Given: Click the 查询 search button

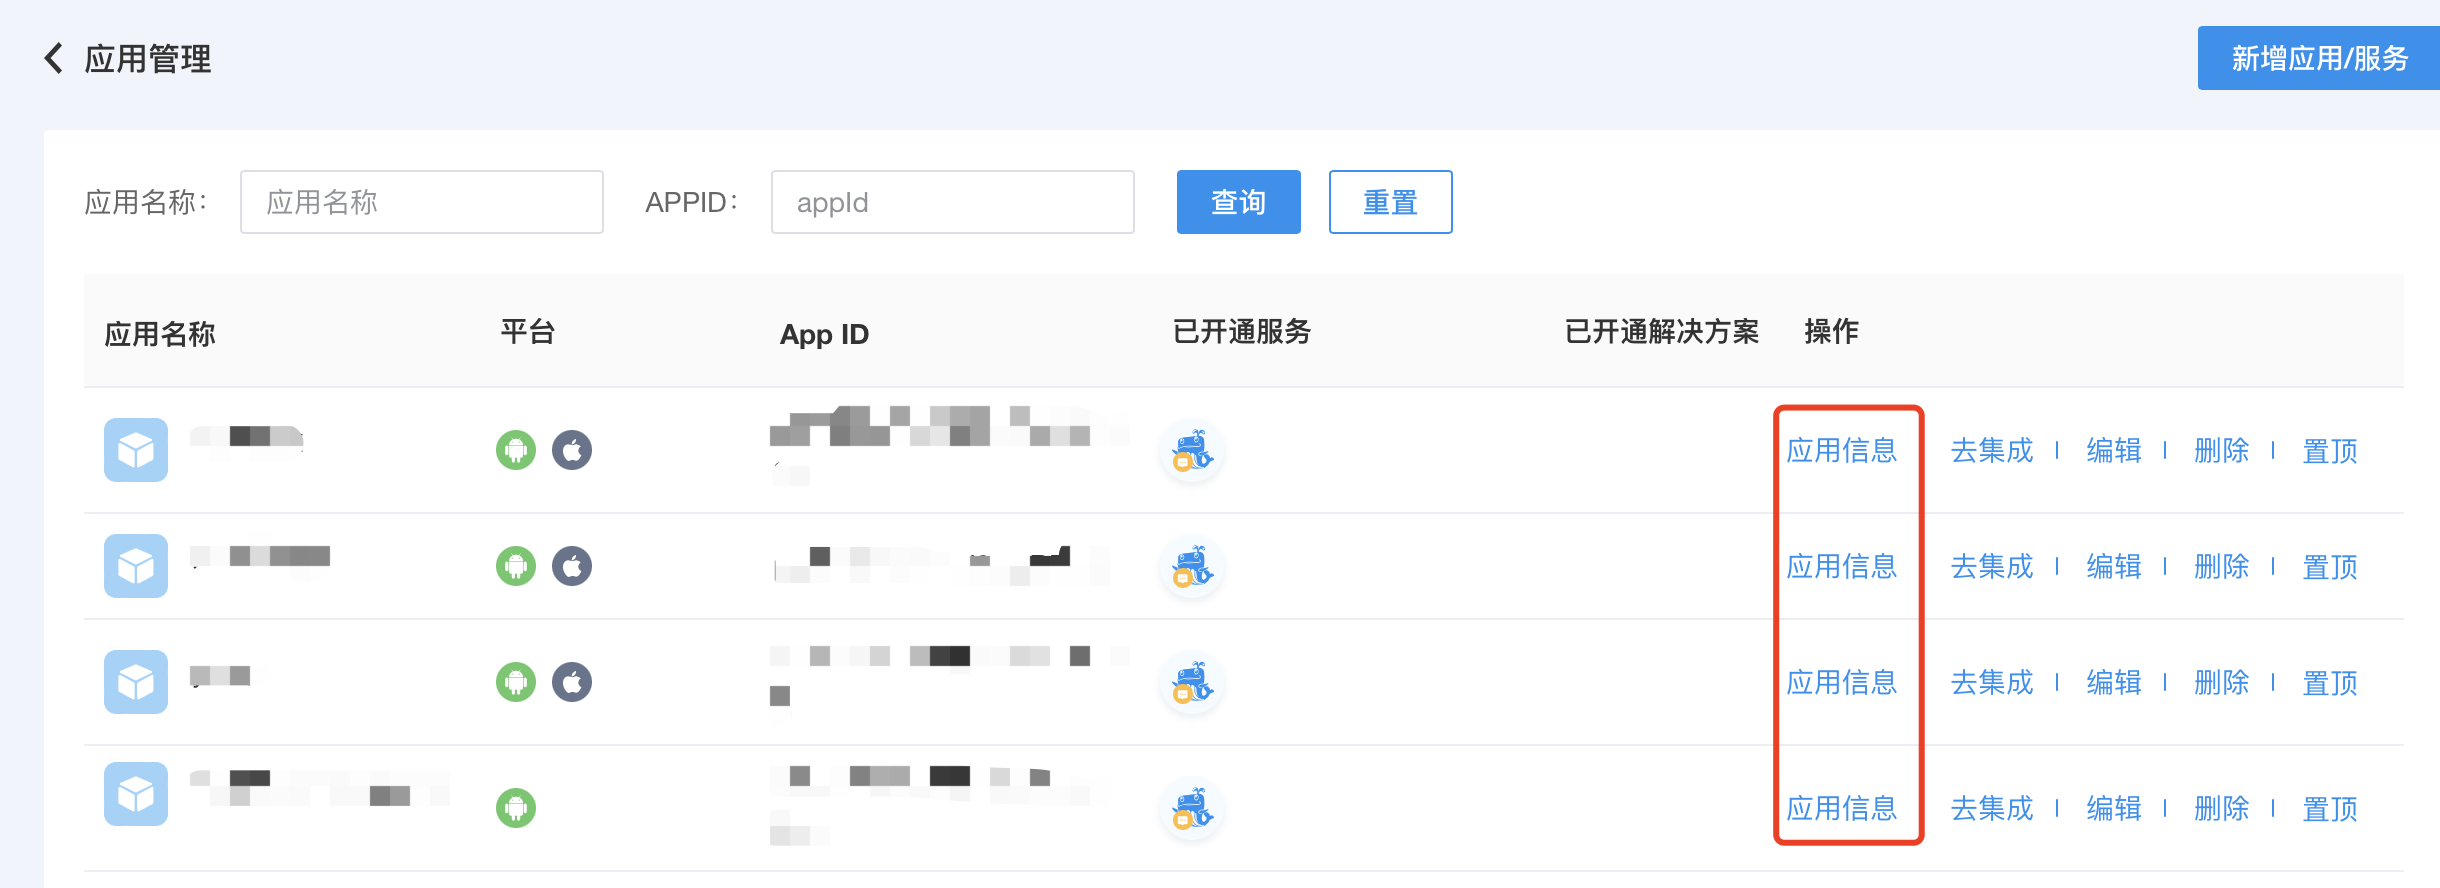Looking at the screenshot, I should (1239, 202).
